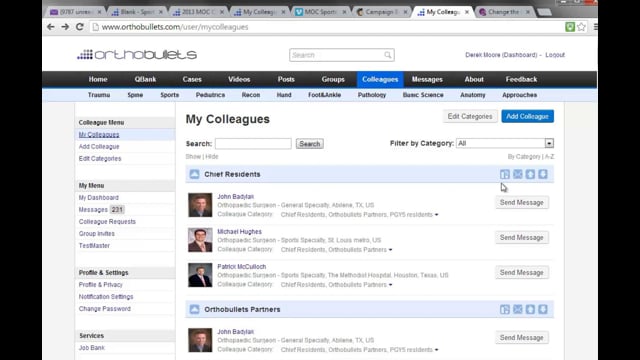Open the Groups menu item
640x360 pixels.
click(x=333, y=79)
